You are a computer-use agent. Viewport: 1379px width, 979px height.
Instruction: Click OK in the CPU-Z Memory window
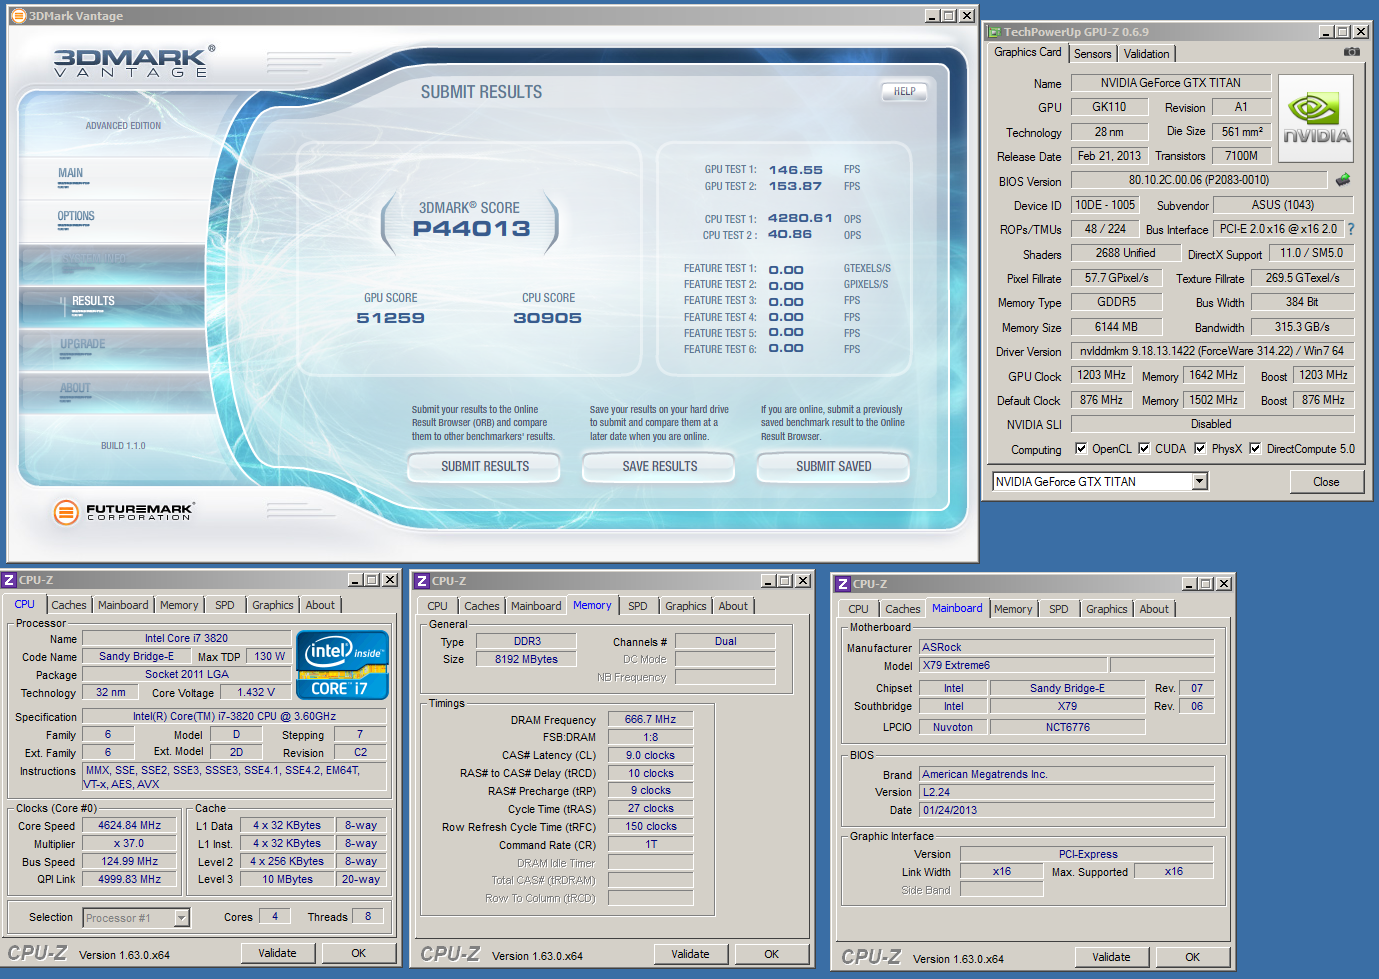771,954
